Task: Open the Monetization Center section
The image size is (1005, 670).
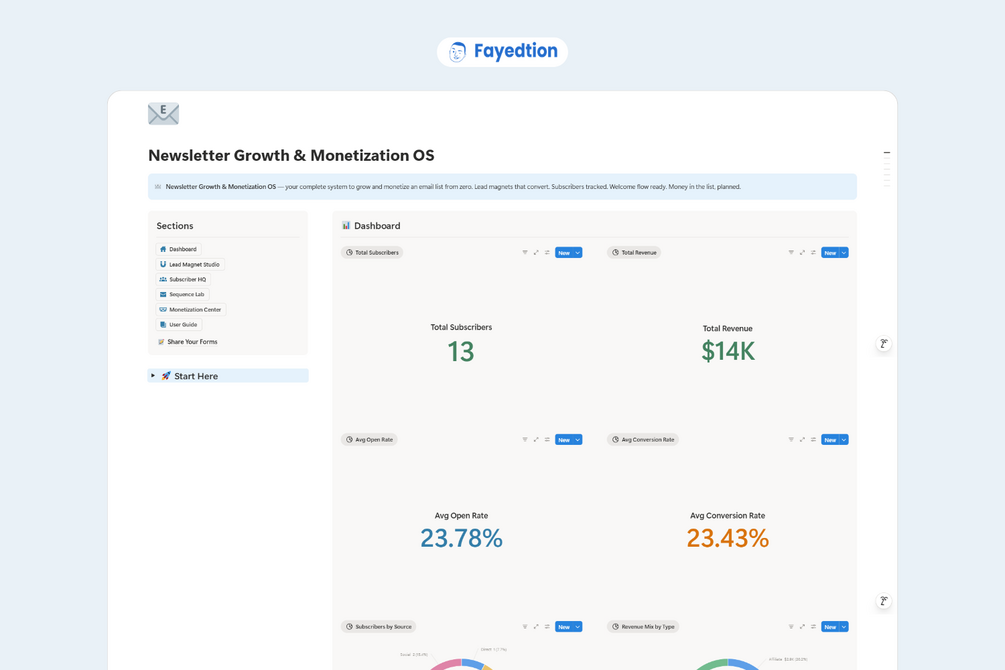Action: (190, 310)
